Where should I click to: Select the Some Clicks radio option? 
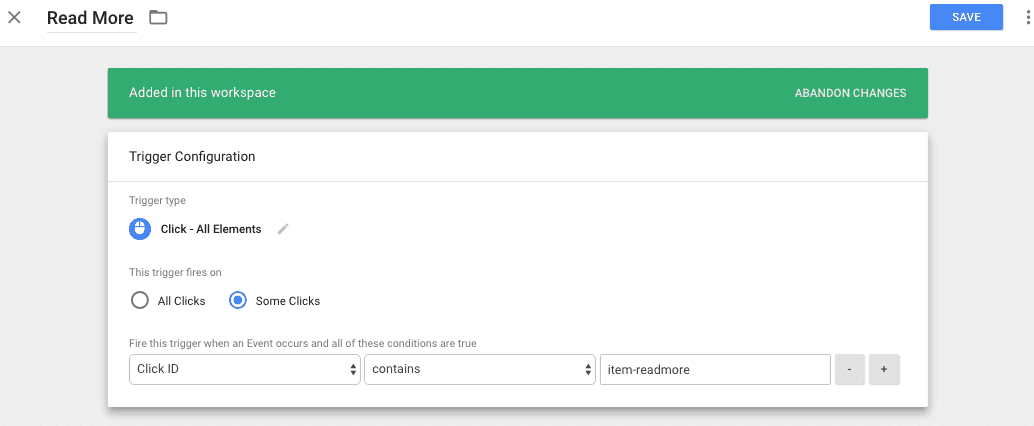click(238, 300)
